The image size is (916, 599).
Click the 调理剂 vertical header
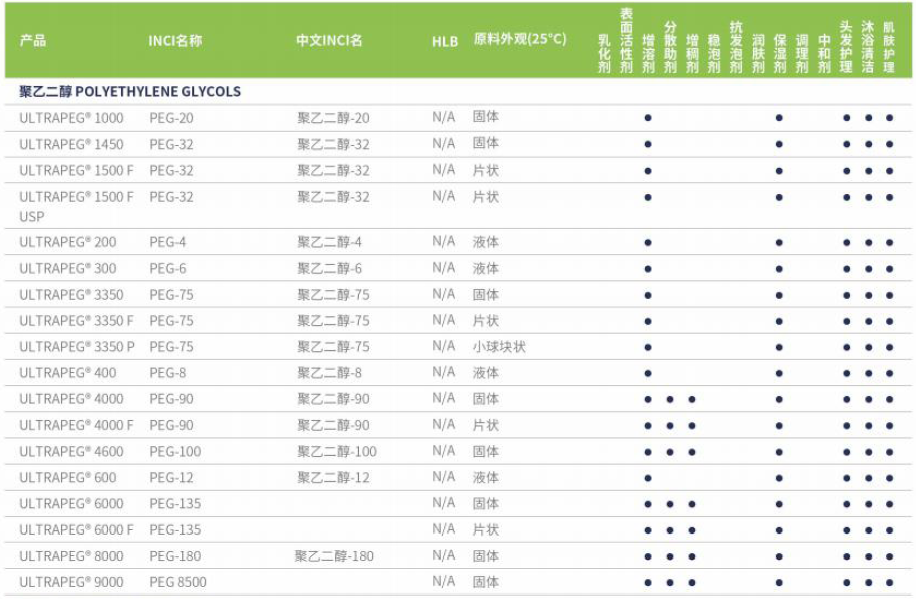pos(802,54)
